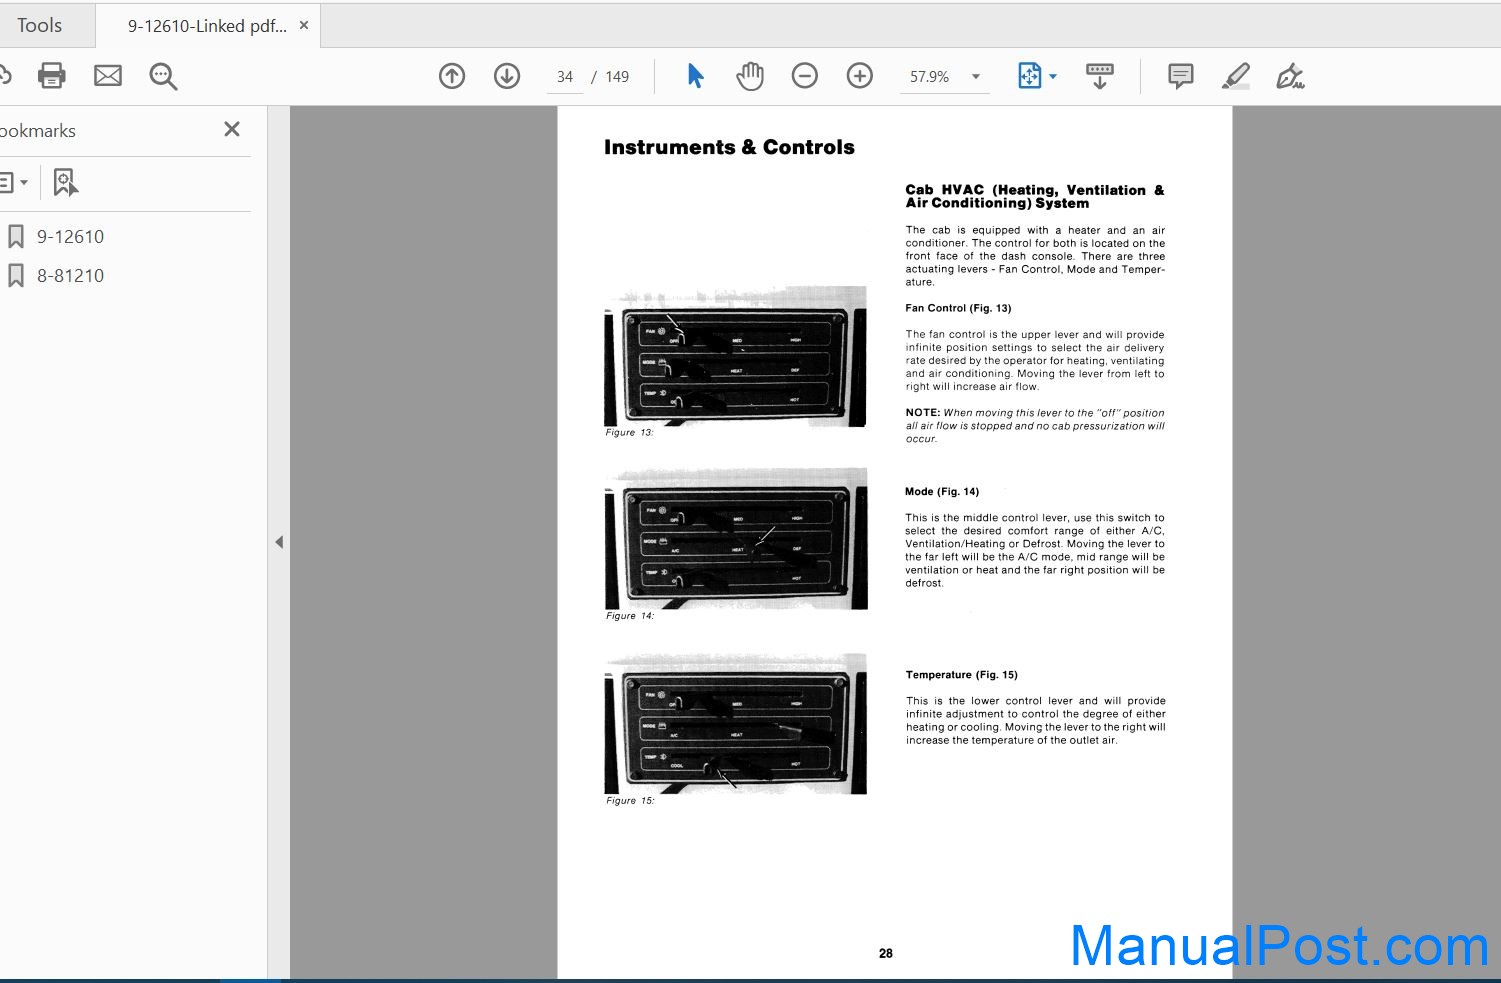Zoom out with the minus button
1501x983 pixels.
(x=805, y=76)
